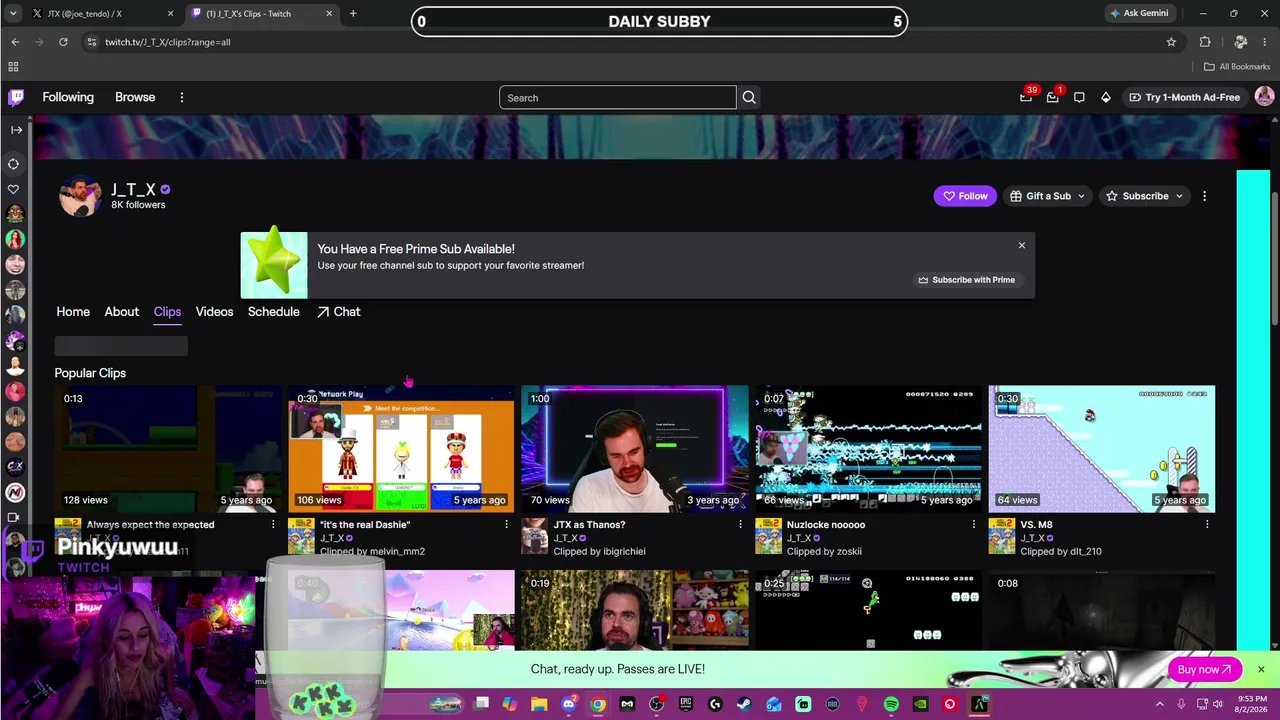Click Gift a Sub button
1280x720 pixels.
[x=1040, y=196]
